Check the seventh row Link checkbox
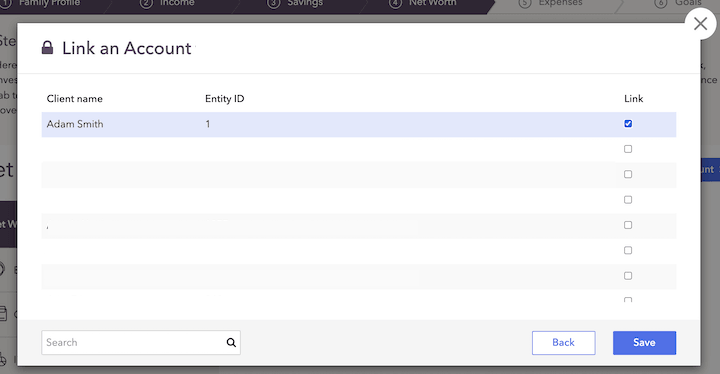This screenshot has width=720, height=374. (x=628, y=276)
